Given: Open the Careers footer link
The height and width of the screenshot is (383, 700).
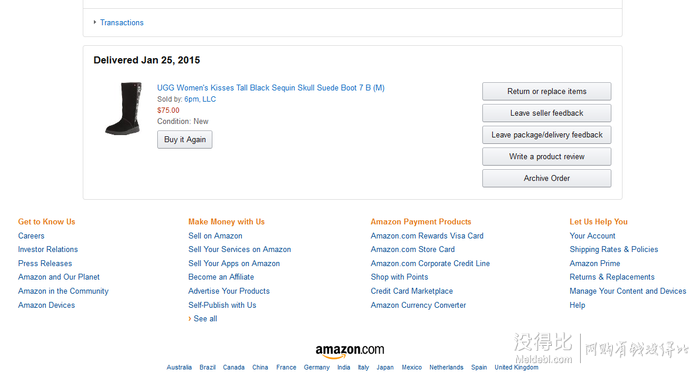Looking at the screenshot, I should click(x=31, y=236).
